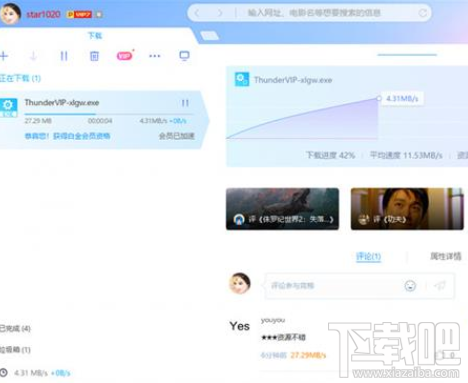Focus the URL and movie search field
The image size is (468, 383).
(314, 13)
